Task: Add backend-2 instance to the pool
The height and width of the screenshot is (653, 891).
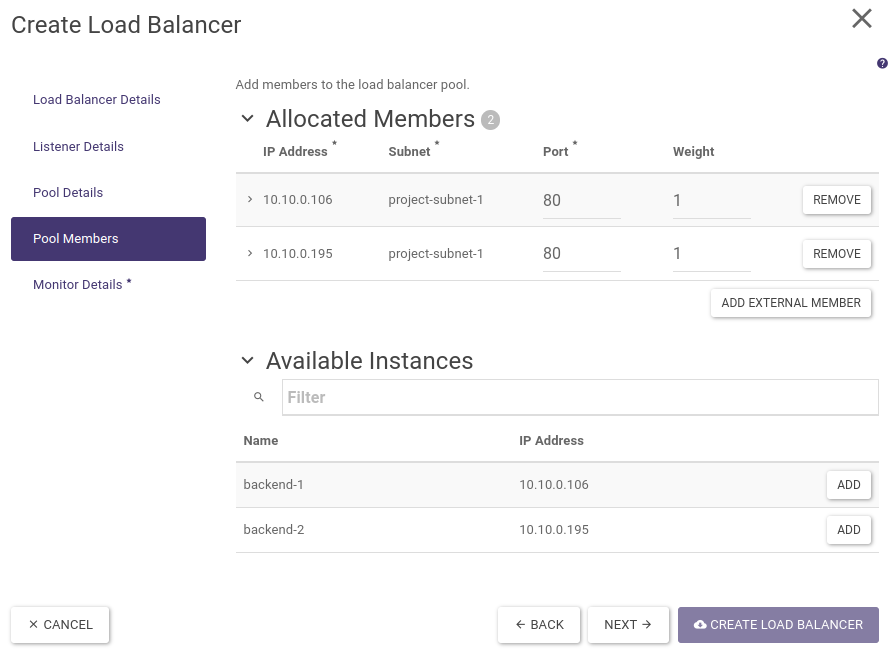Action: [x=848, y=530]
